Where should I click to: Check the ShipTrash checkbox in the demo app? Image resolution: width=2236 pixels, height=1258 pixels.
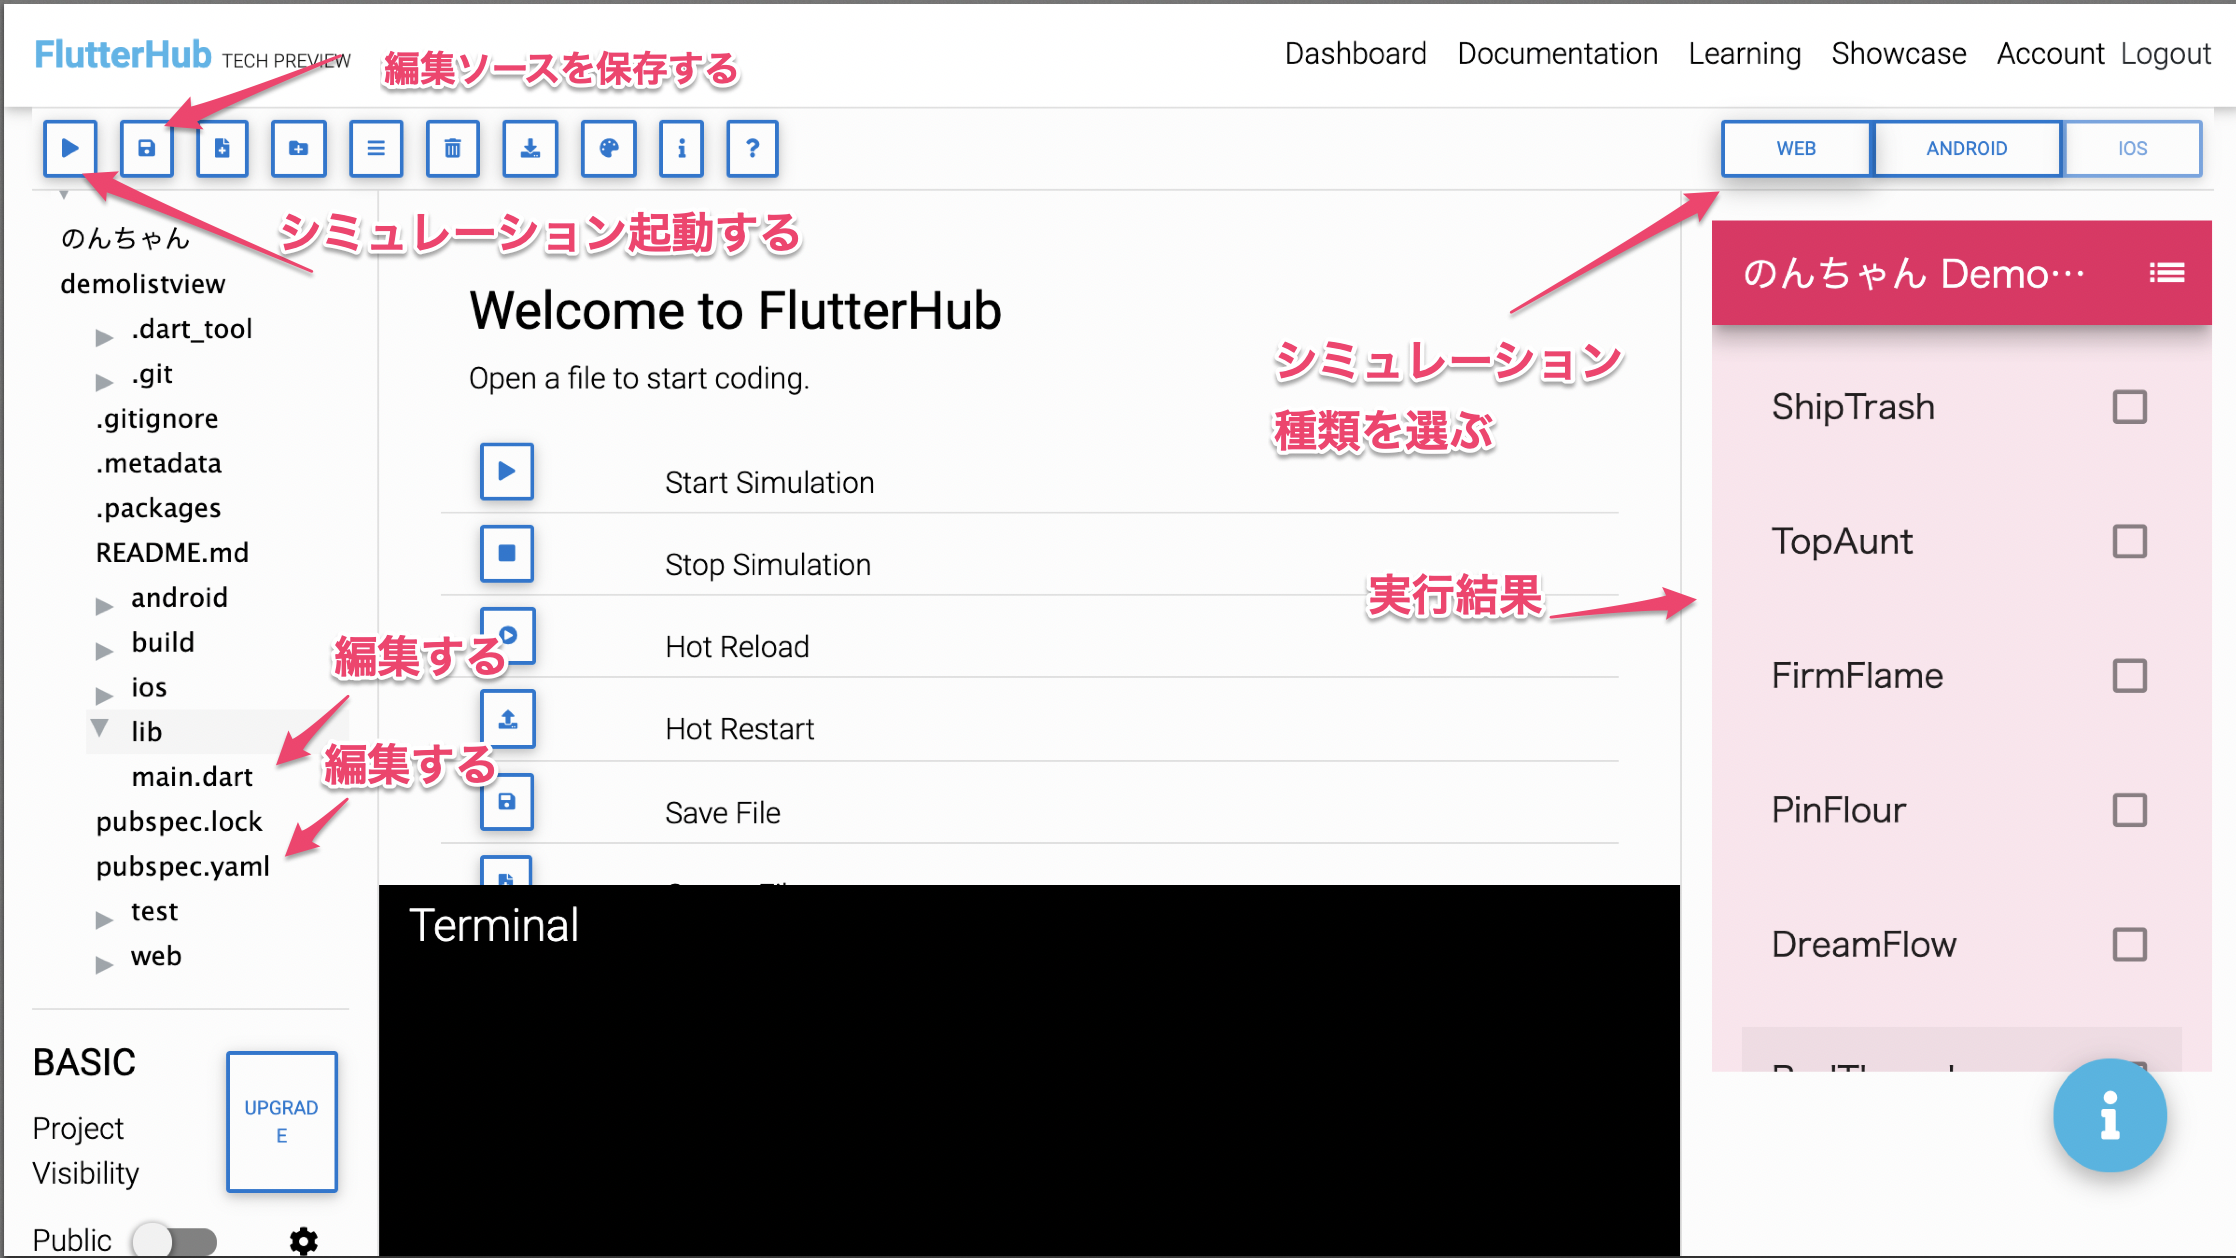pos(2130,406)
